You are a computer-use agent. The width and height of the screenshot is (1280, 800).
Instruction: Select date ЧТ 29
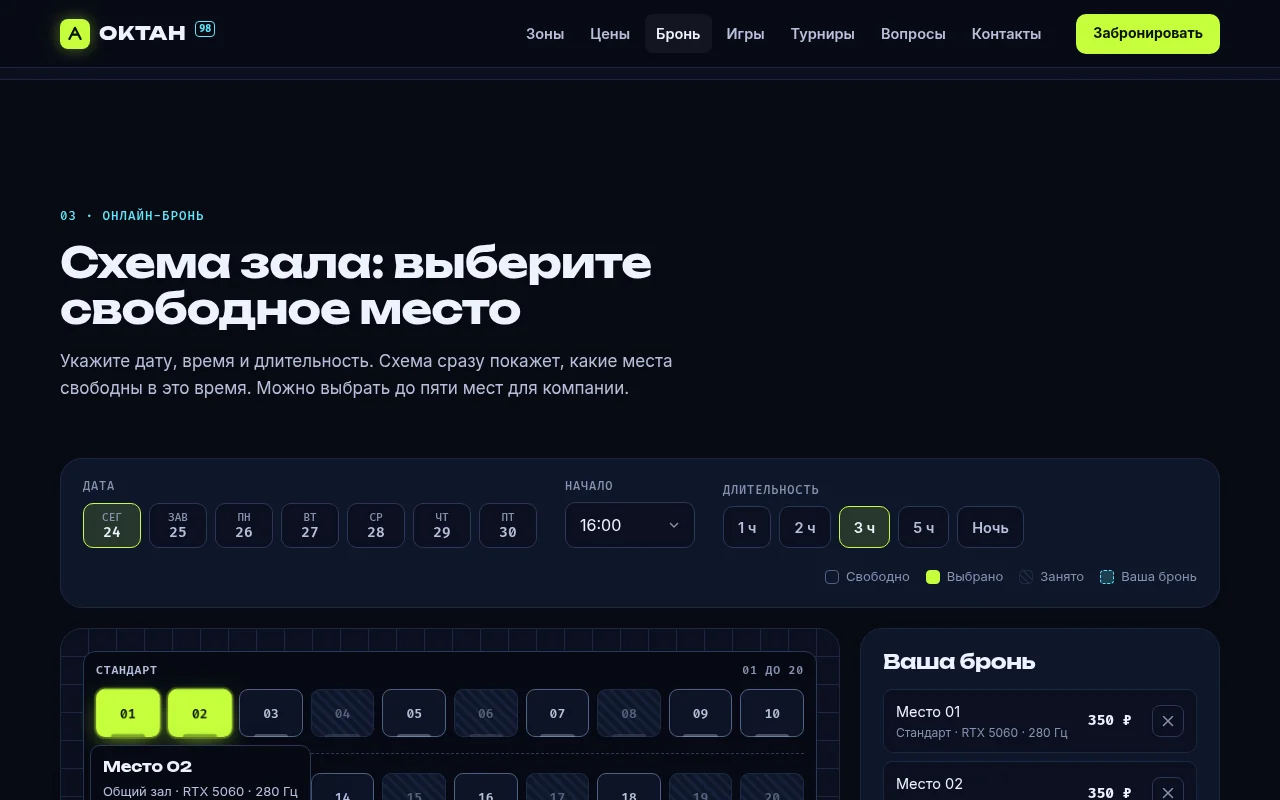click(x=442, y=526)
